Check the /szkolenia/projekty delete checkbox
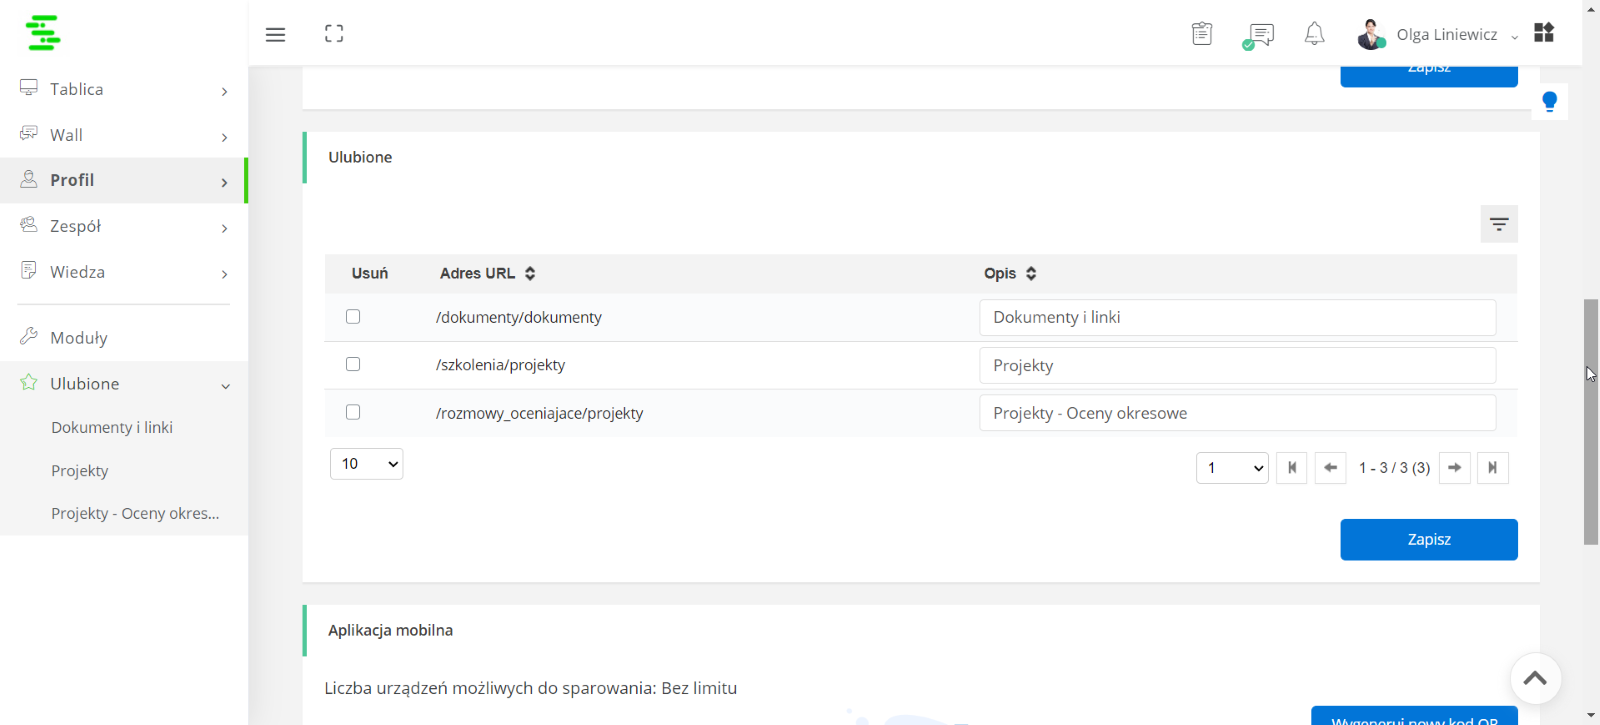1600x725 pixels. pos(353,364)
